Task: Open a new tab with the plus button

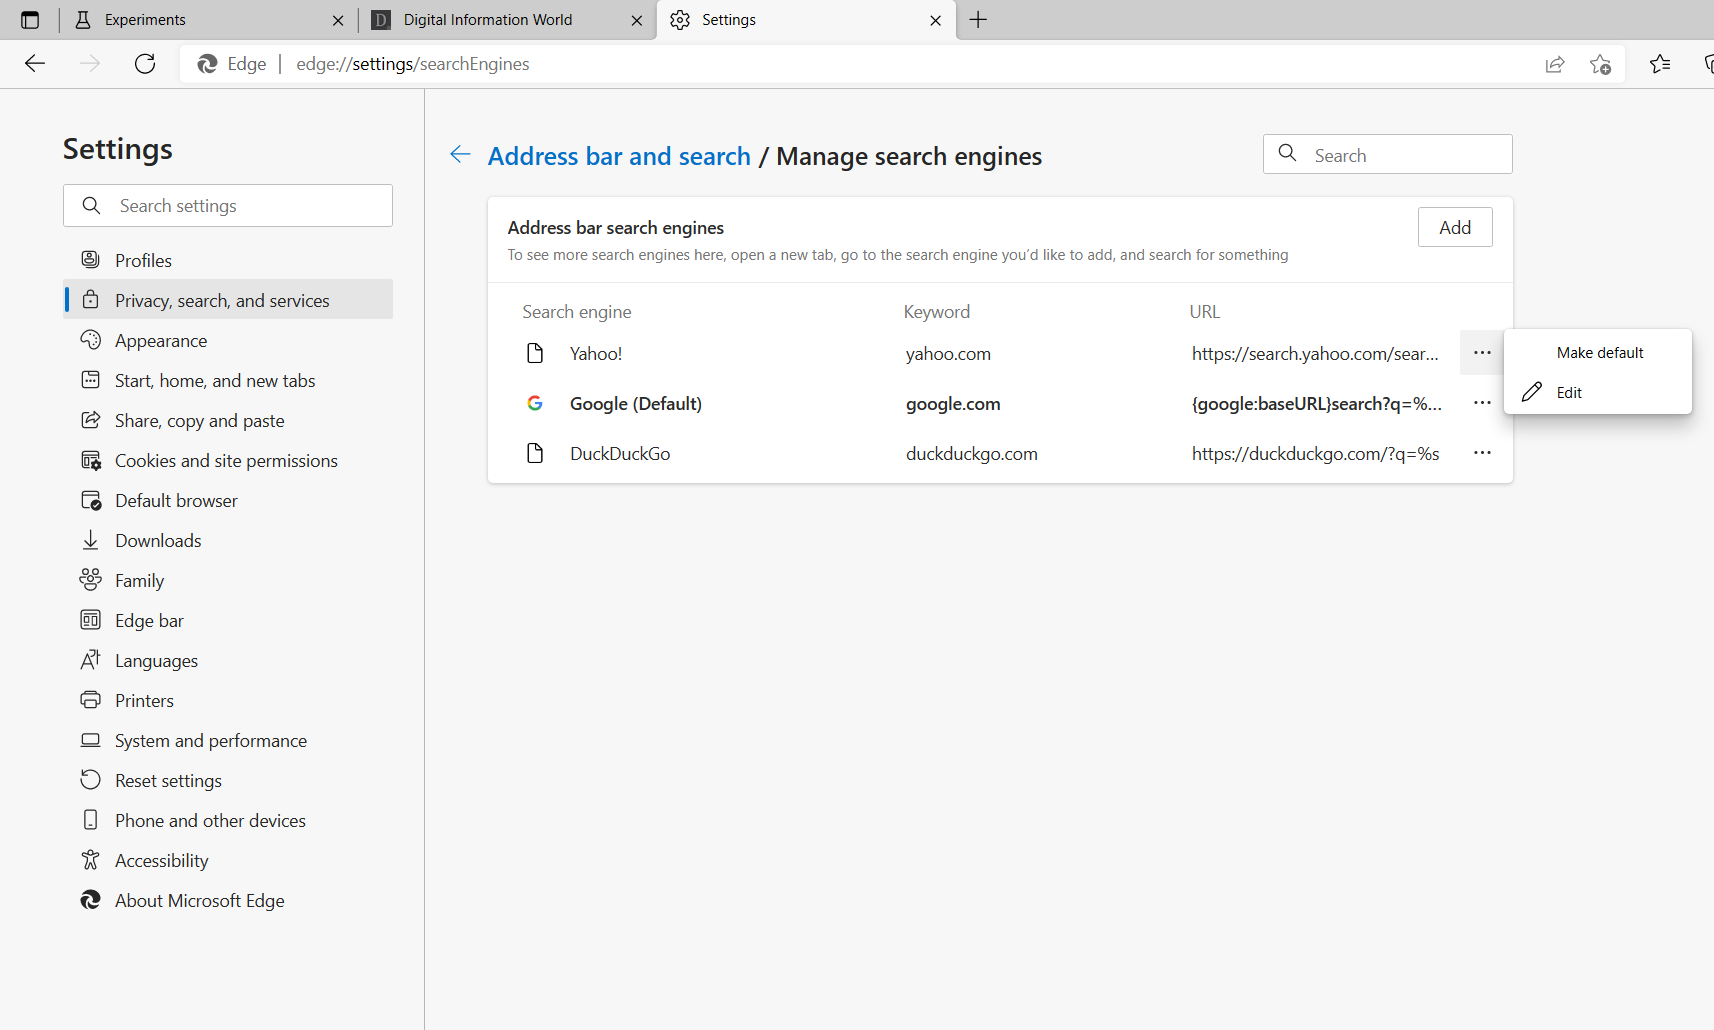Action: [978, 20]
